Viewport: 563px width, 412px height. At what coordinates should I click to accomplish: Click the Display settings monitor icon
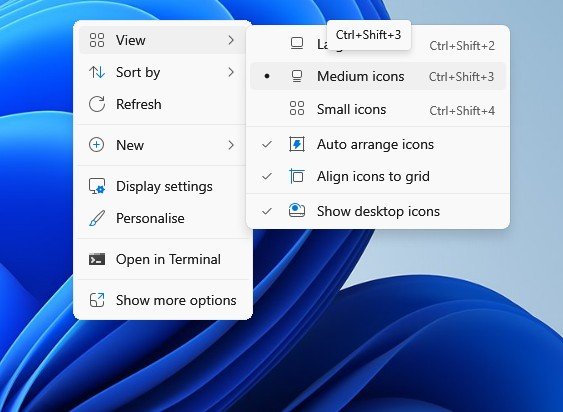[97, 186]
